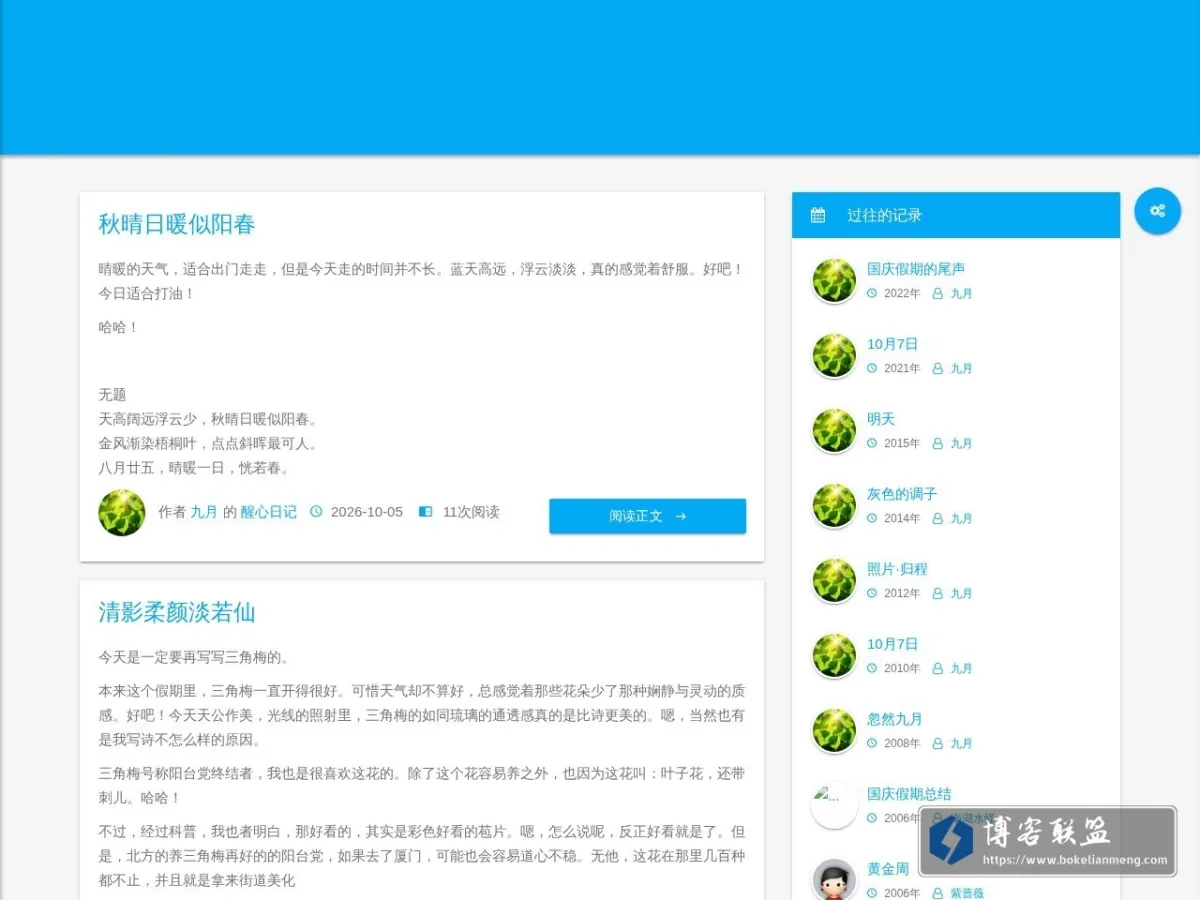Open sidebar entry 灰色的调子

[x=902, y=494]
